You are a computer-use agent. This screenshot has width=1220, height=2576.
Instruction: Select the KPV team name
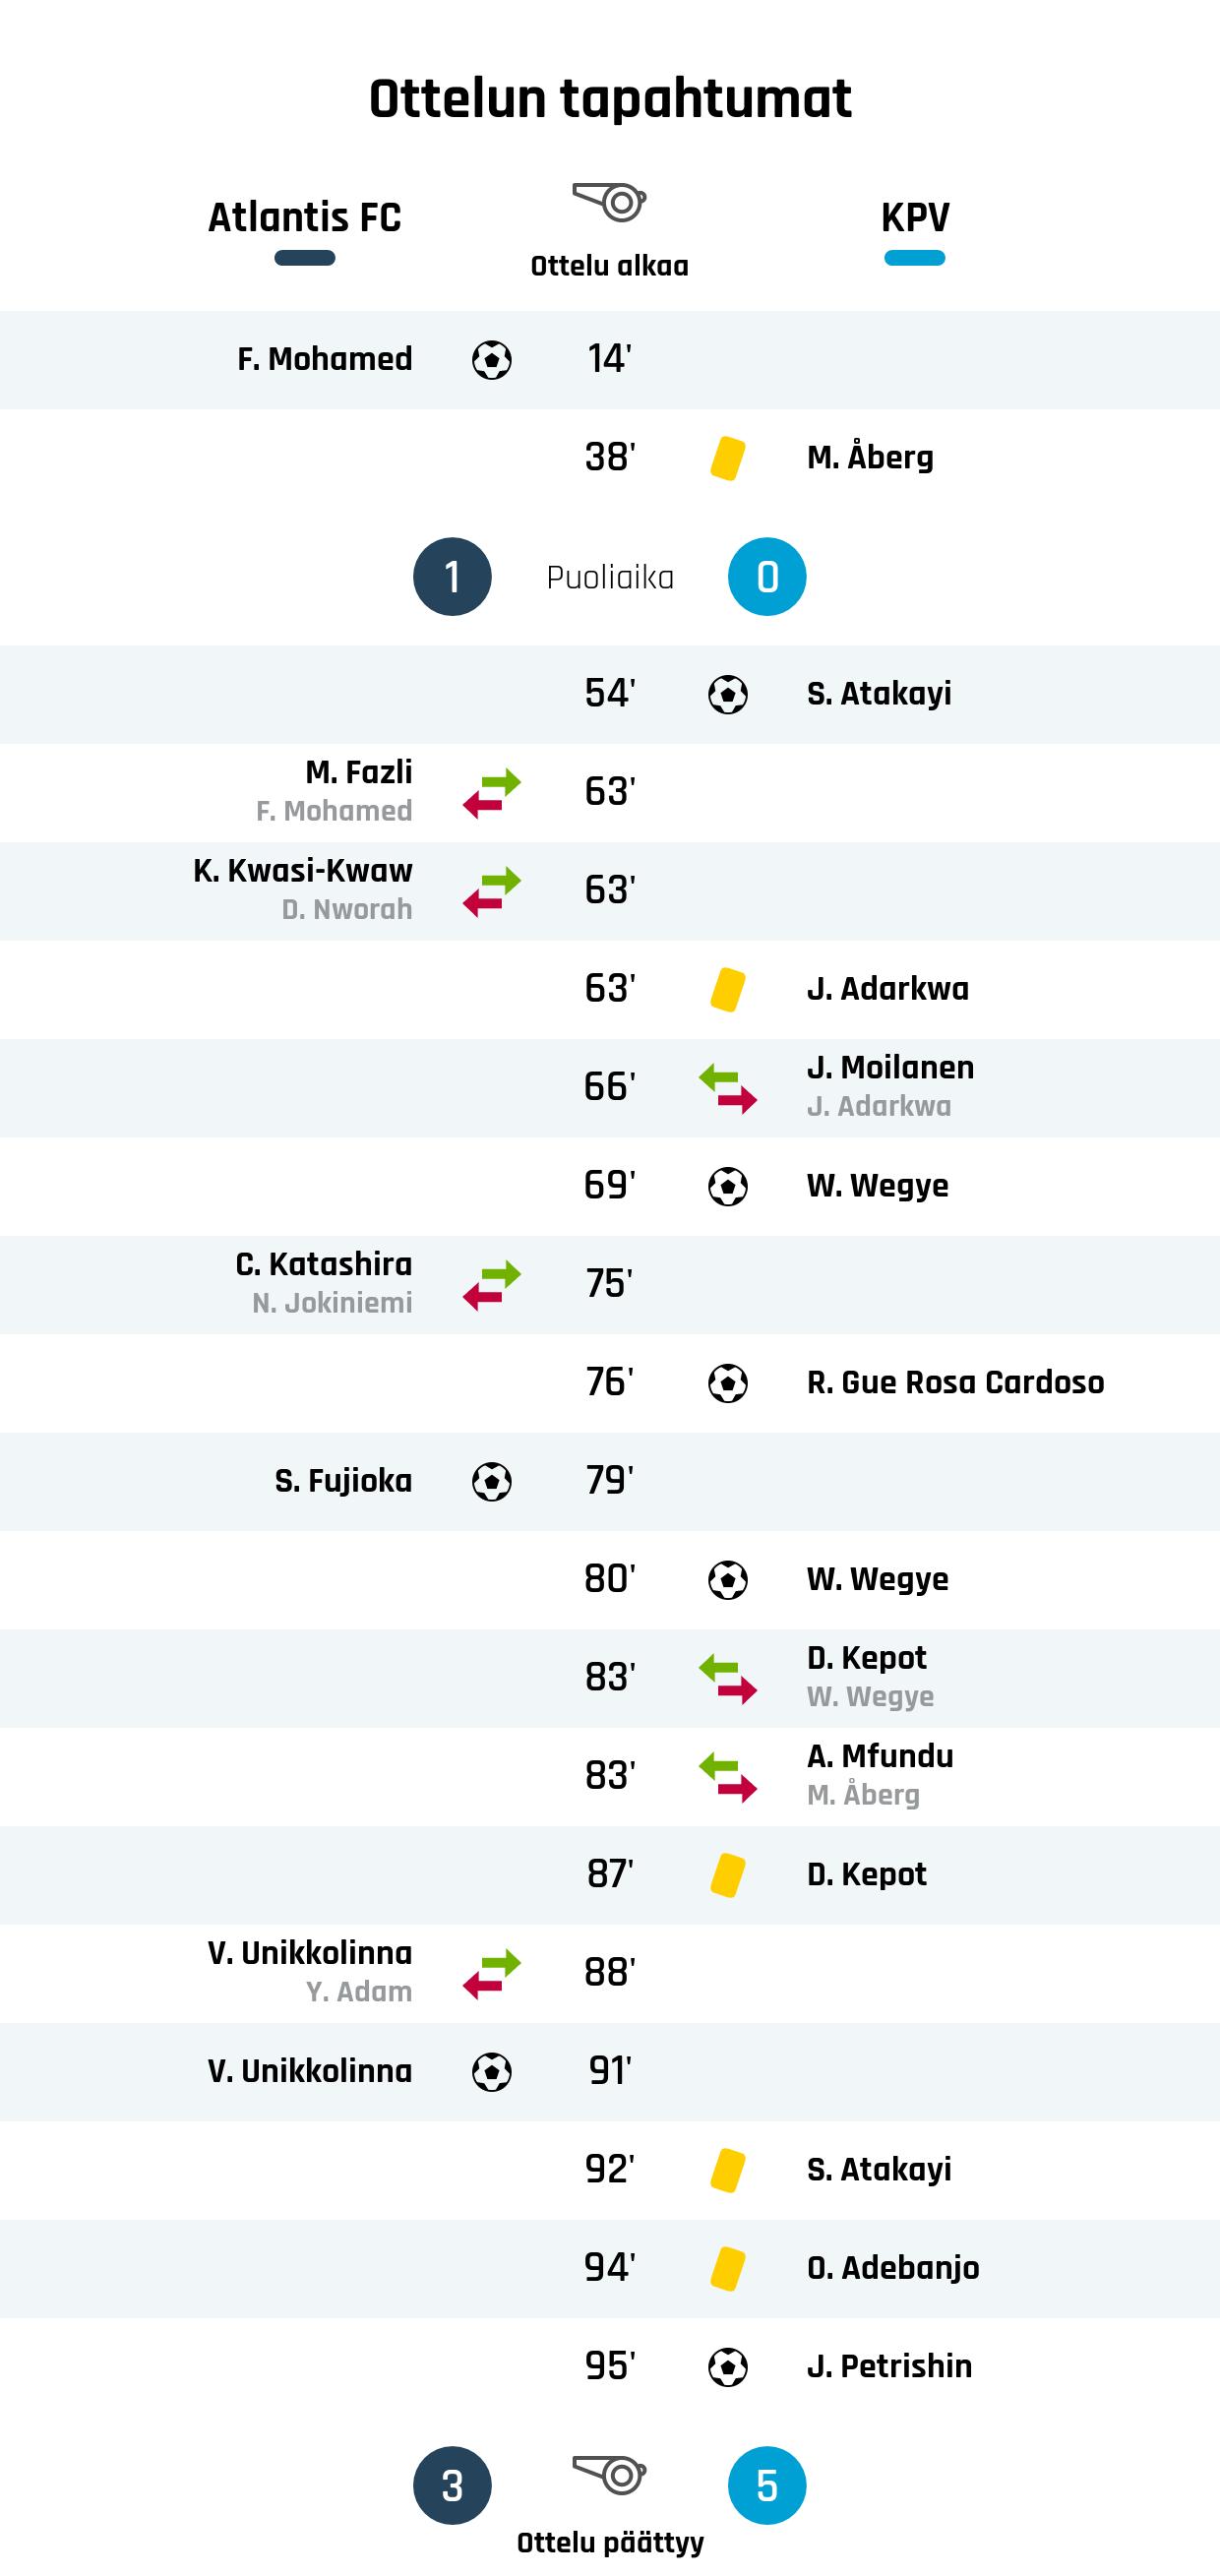coord(915,217)
